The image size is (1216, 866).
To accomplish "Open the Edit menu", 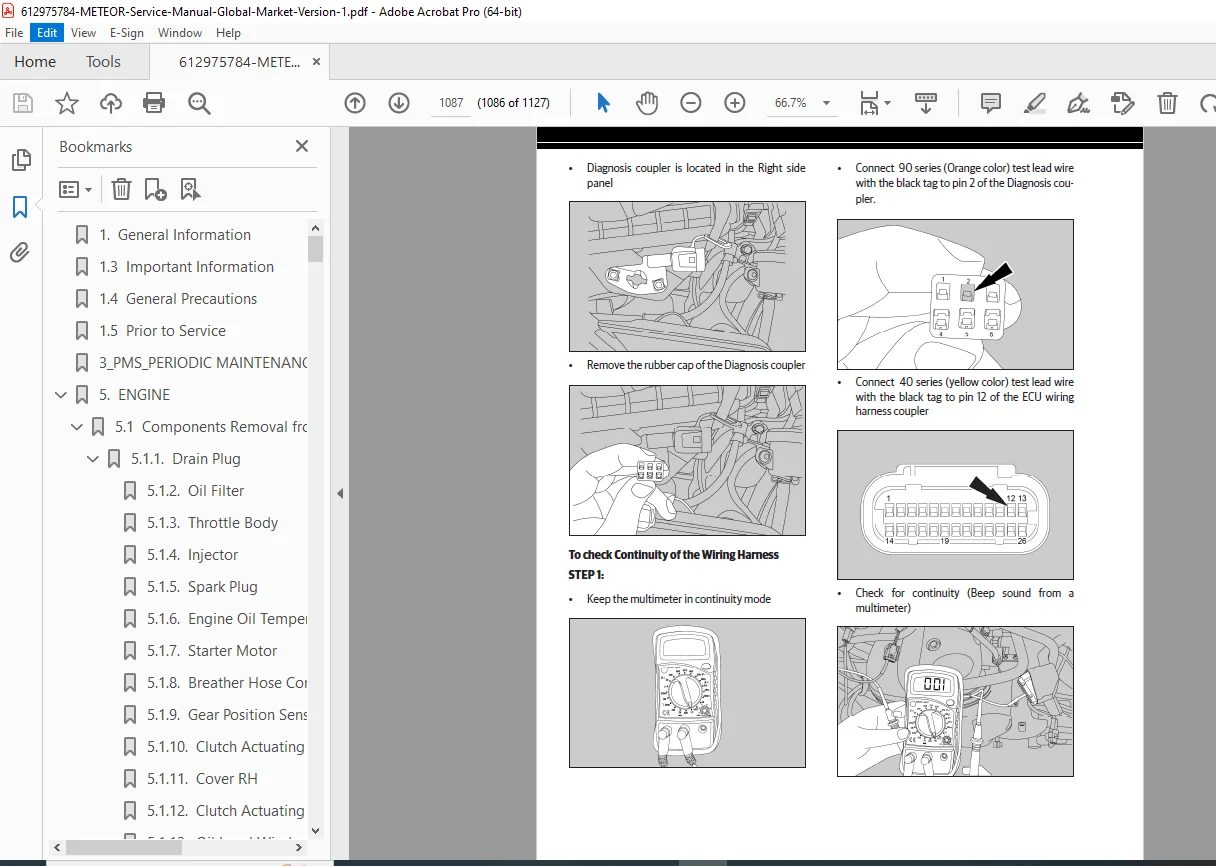I will (x=47, y=33).
